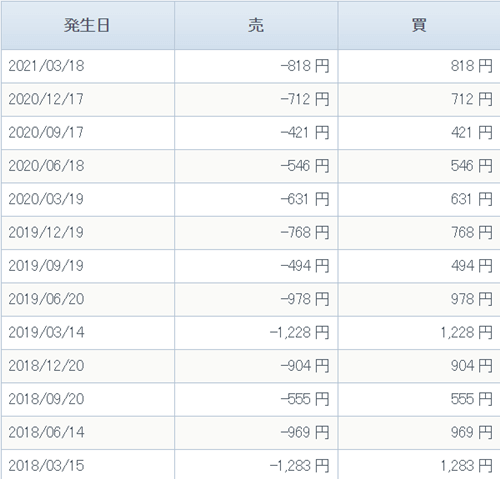The height and width of the screenshot is (479, 500).
Task: Click the 売 column header
Action: 256,25
